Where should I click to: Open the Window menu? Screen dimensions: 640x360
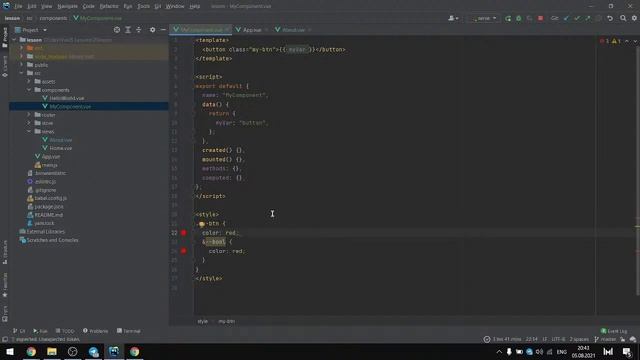coord(175,7)
